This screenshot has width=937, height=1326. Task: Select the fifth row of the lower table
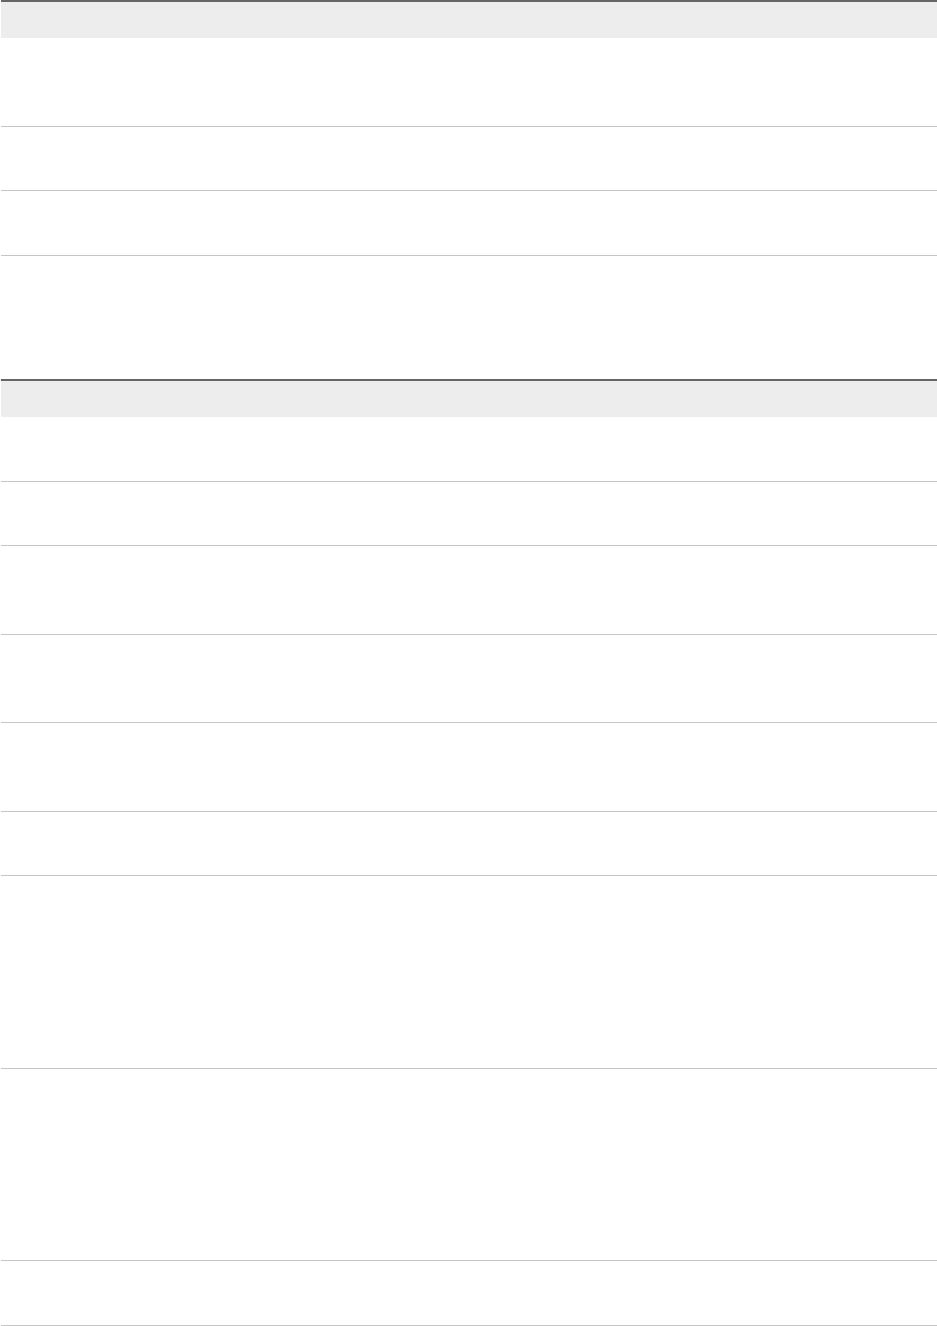(x=468, y=766)
